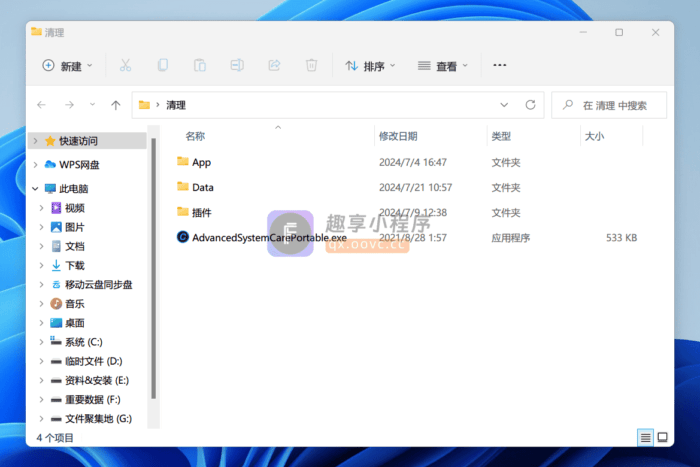Expand the 临时文件 (D:) drive node
The height and width of the screenshot is (467, 700).
42,361
